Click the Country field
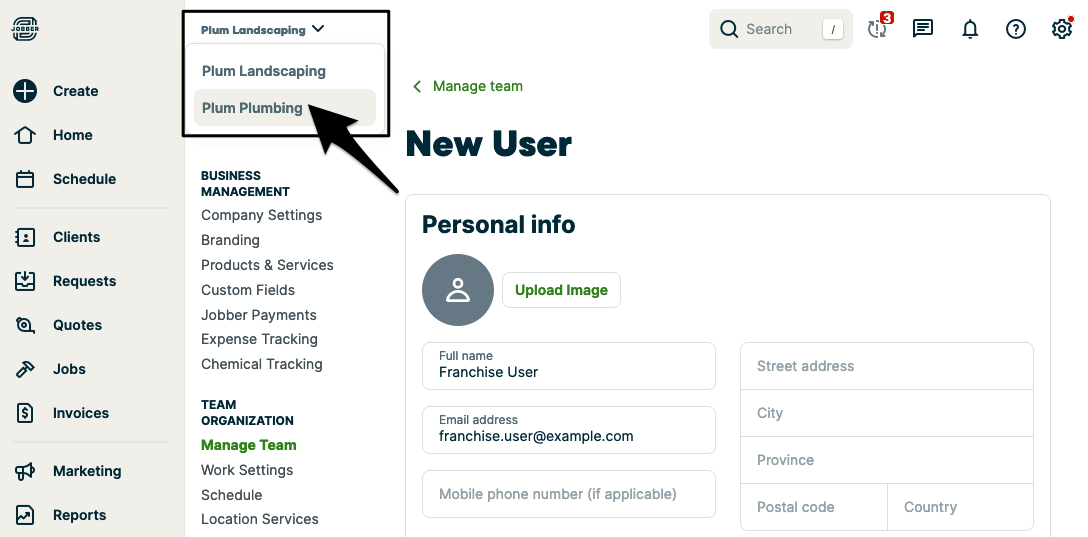This screenshot has width=1088, height=537. (x=960, y=507)
